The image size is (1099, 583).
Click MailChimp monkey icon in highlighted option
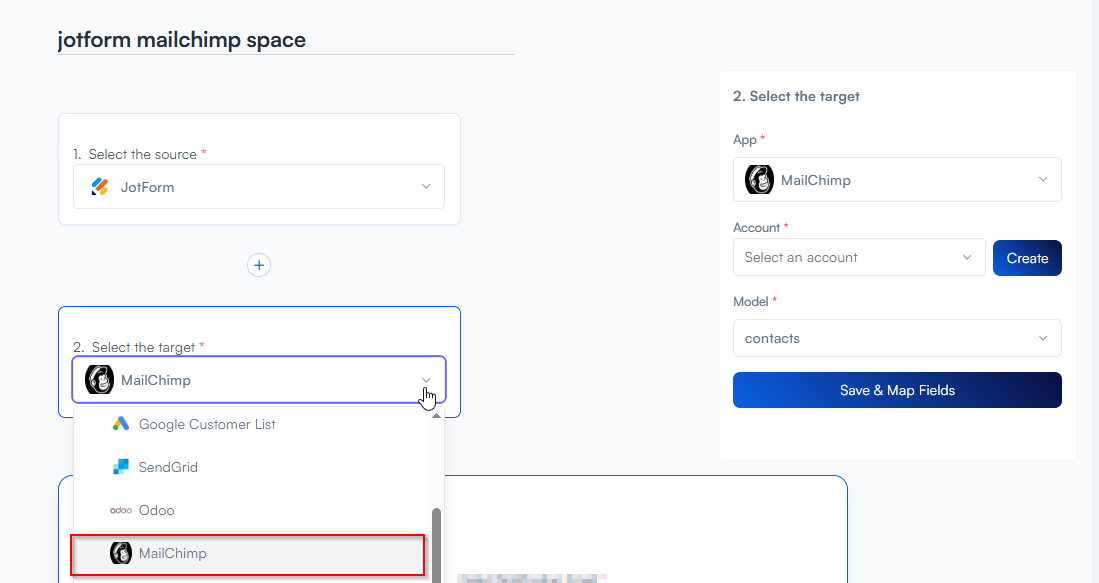121,553
